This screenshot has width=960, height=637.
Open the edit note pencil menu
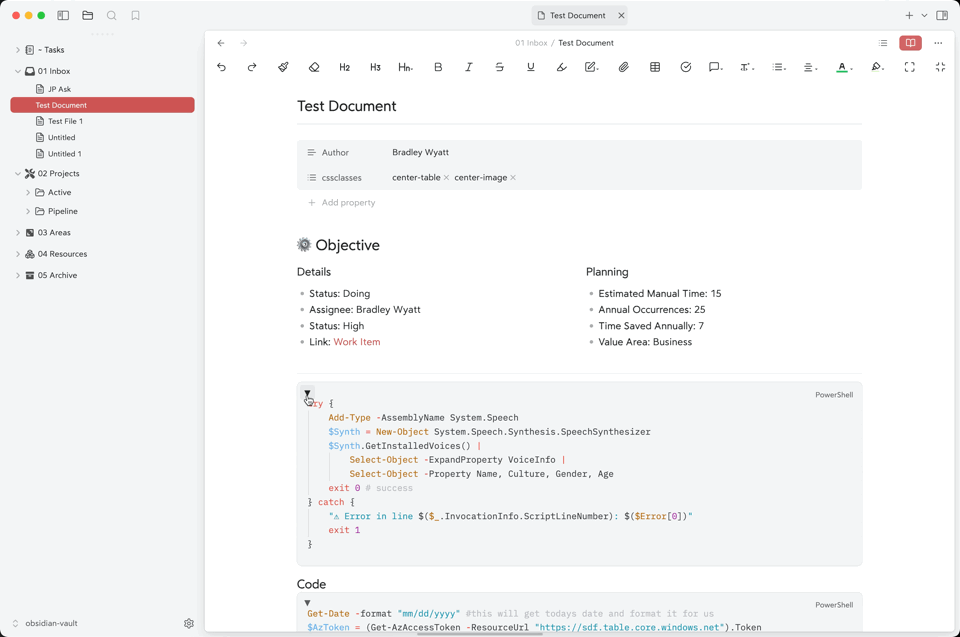pos(591,67)
